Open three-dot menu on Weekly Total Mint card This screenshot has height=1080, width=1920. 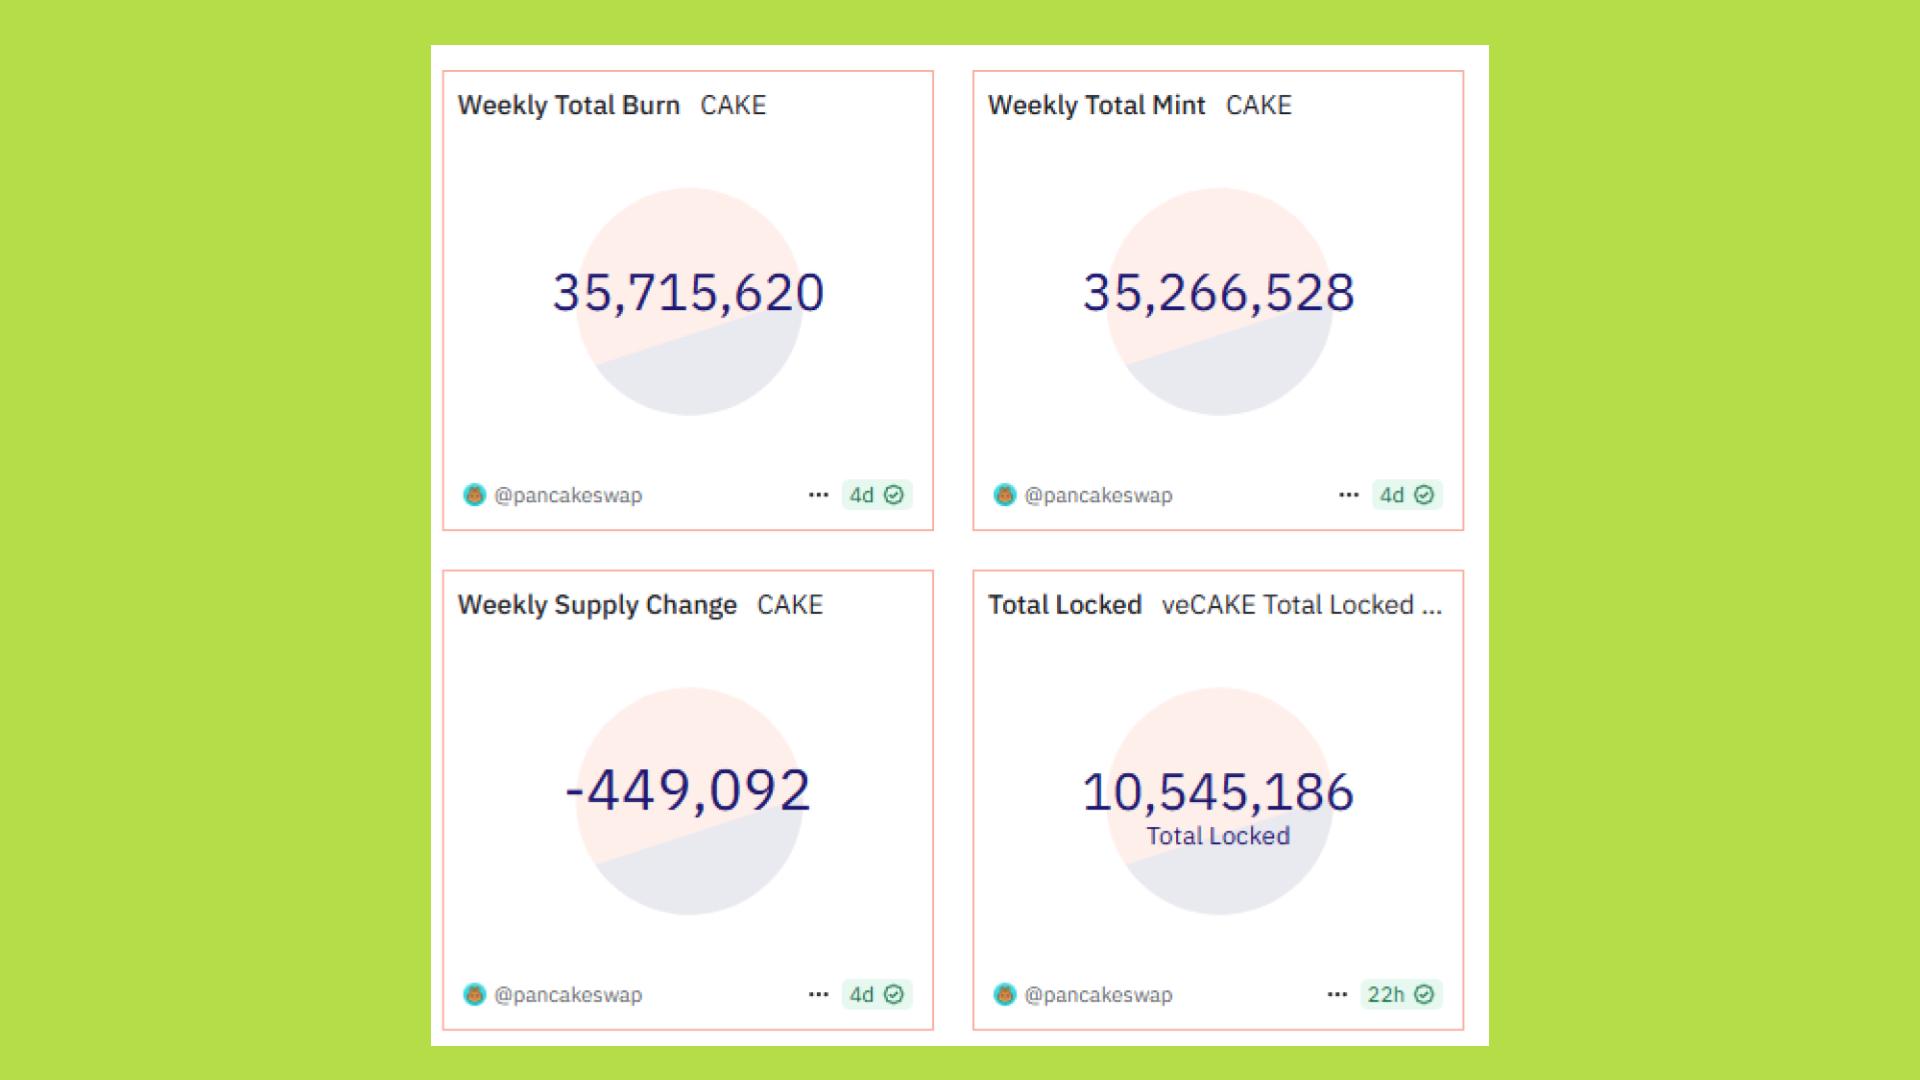coord(1348,495)
